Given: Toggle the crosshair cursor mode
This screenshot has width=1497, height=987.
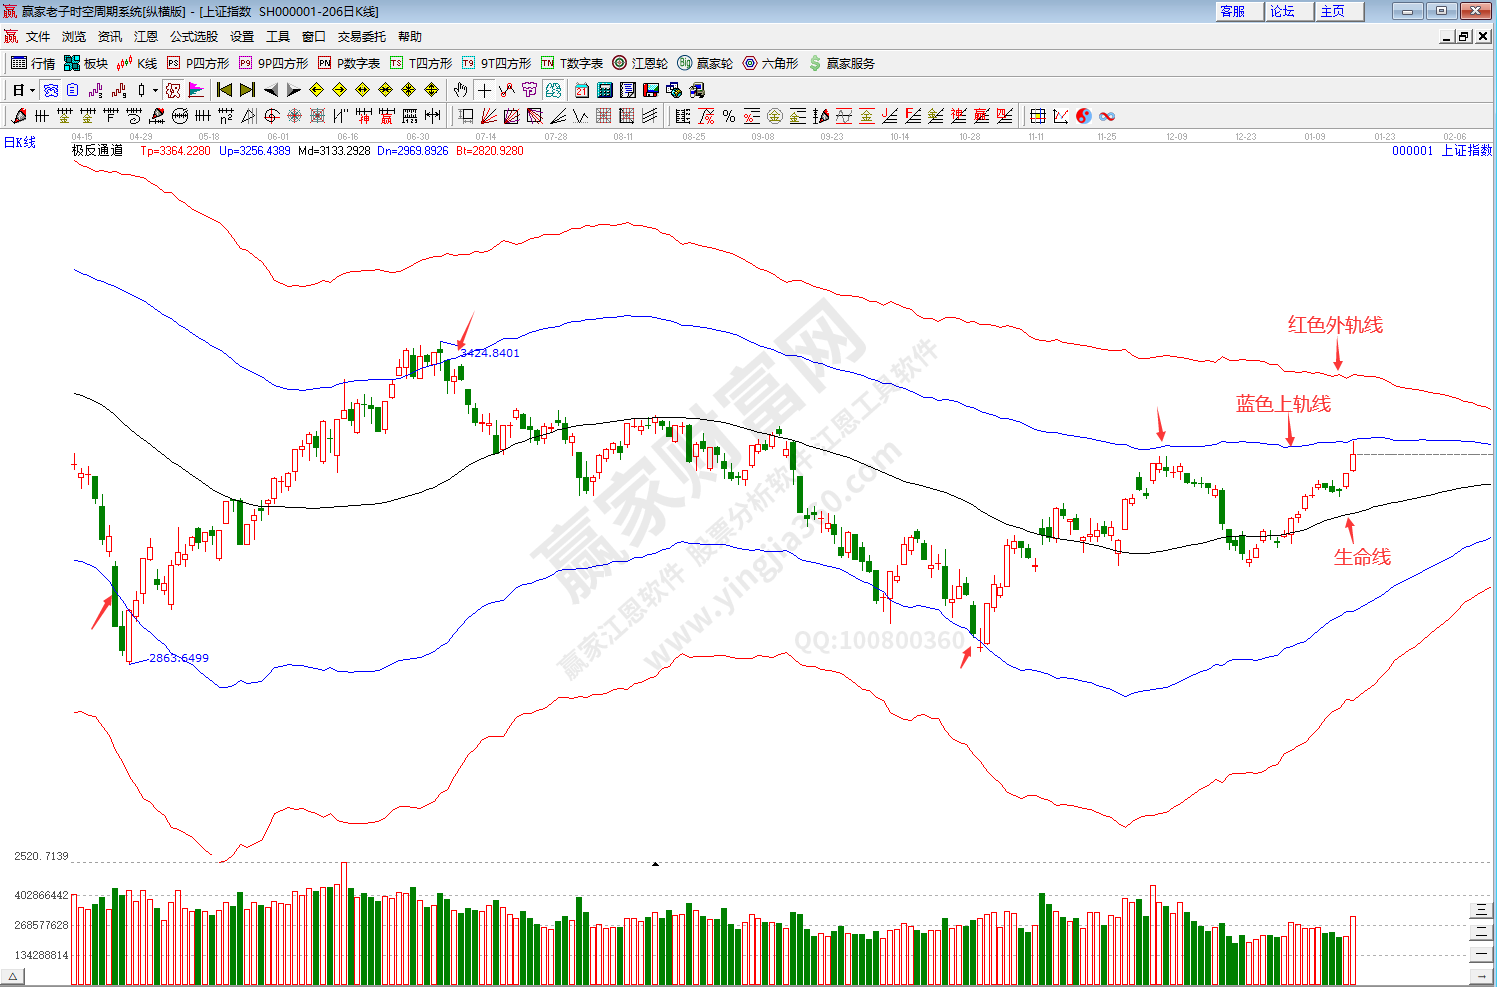Looking at the screenshot, I should point(484,90).
